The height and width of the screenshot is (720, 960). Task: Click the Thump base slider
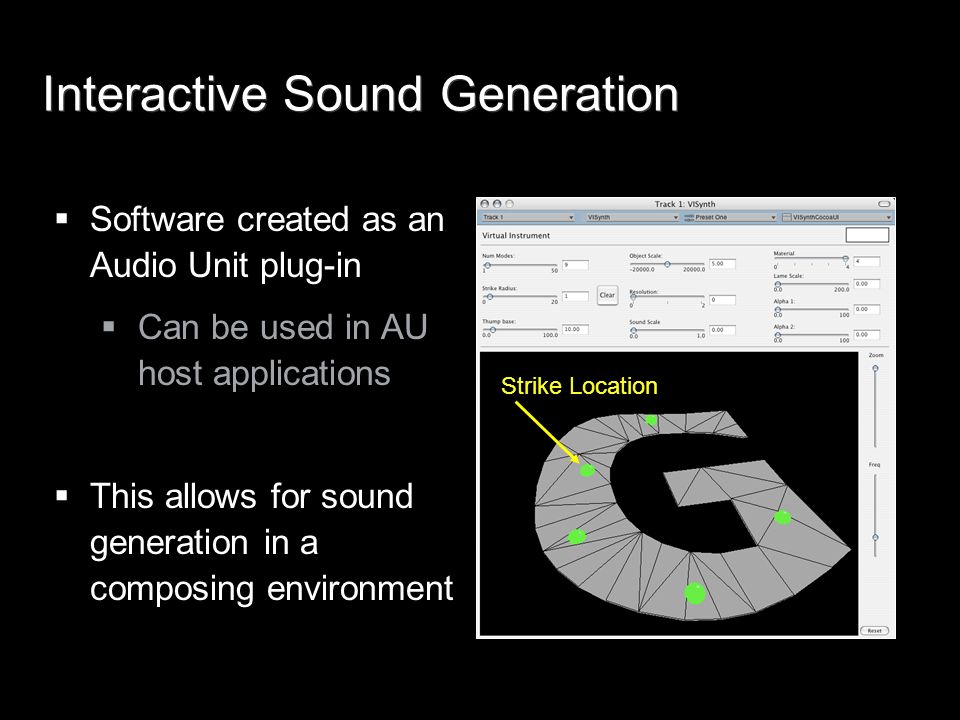tap(520, 330)
